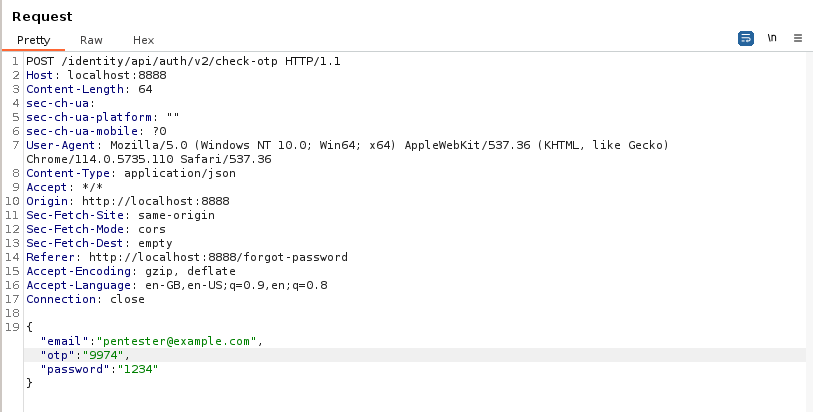Open the Hex tab

click(x=143, y=40)
